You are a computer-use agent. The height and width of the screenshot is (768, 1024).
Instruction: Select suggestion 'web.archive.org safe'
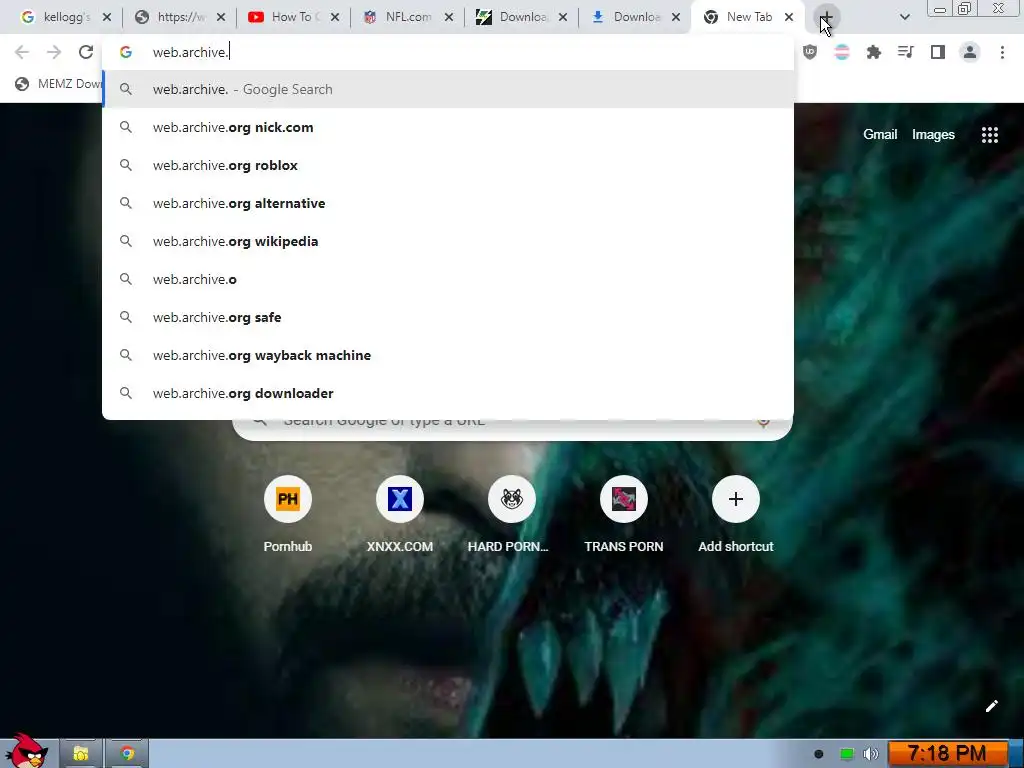448,317
